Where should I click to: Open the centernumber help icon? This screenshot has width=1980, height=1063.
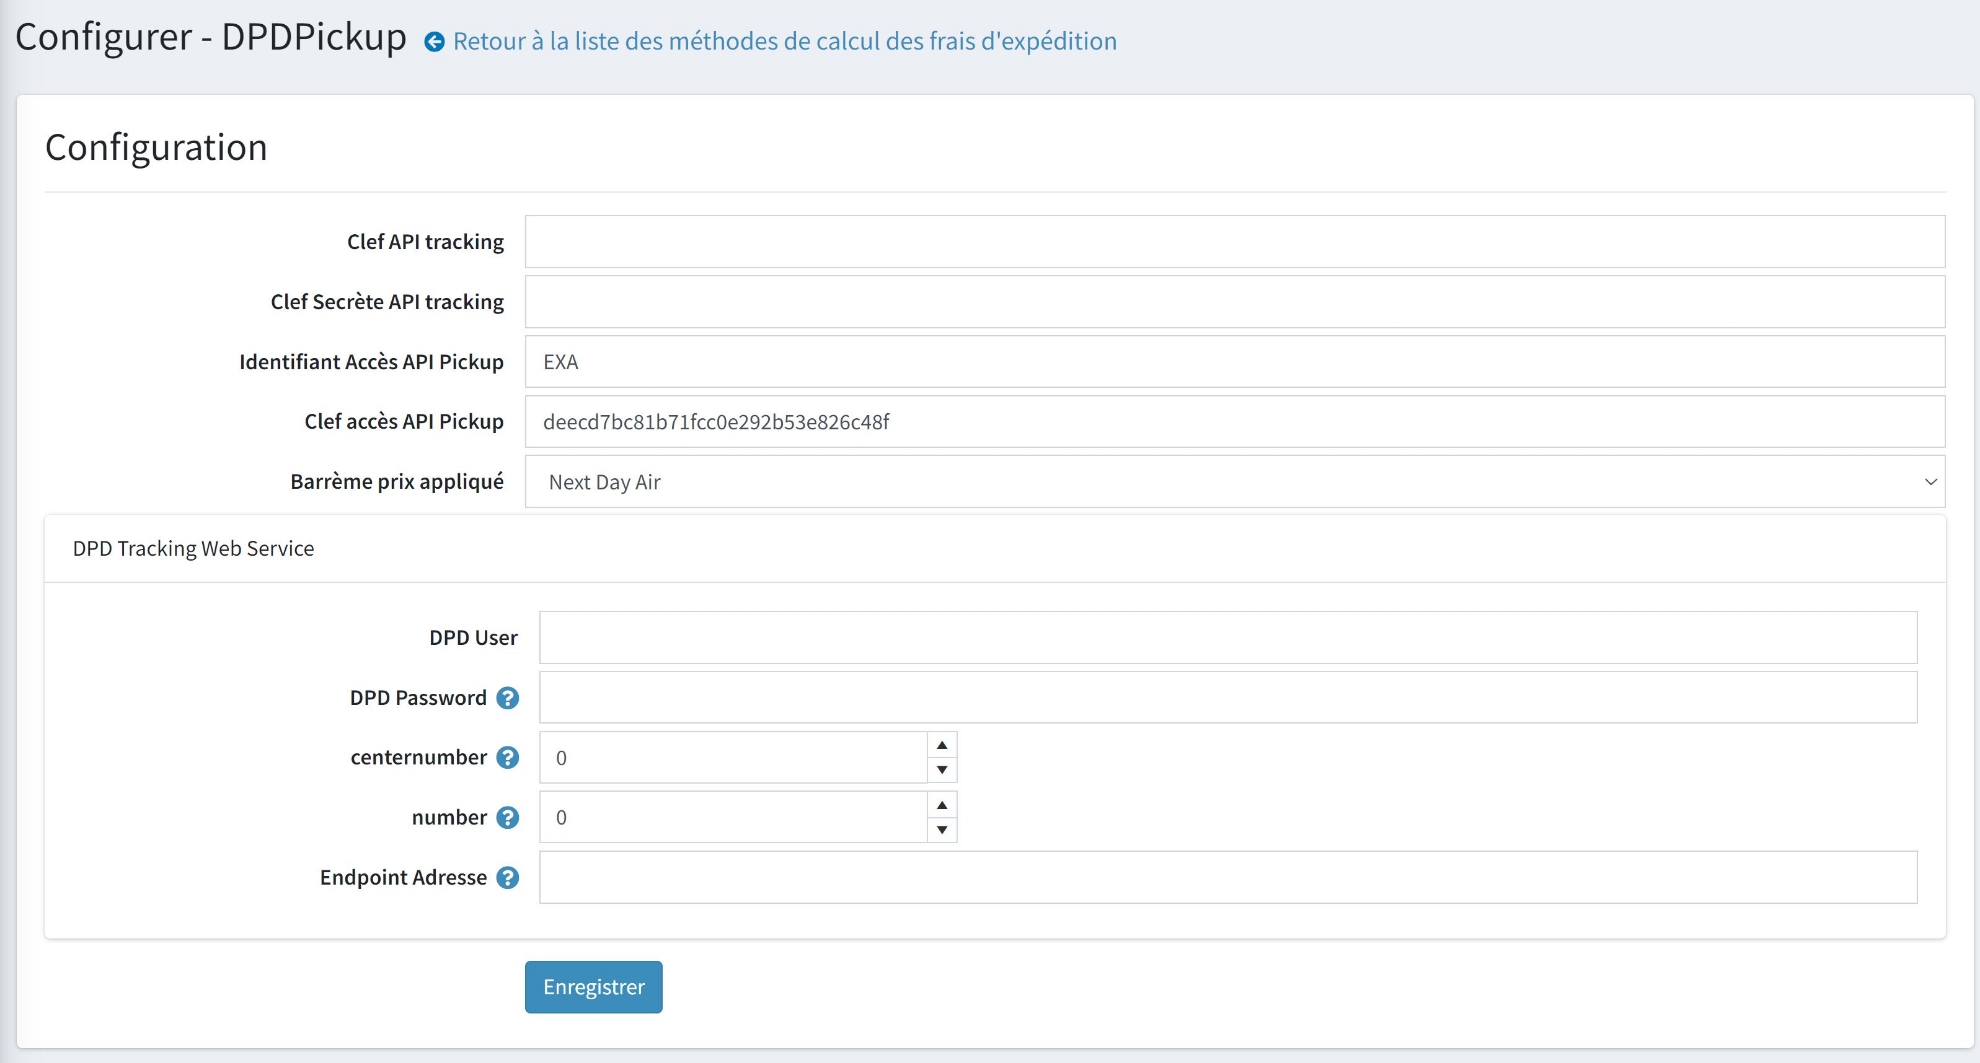pos(508,758)
